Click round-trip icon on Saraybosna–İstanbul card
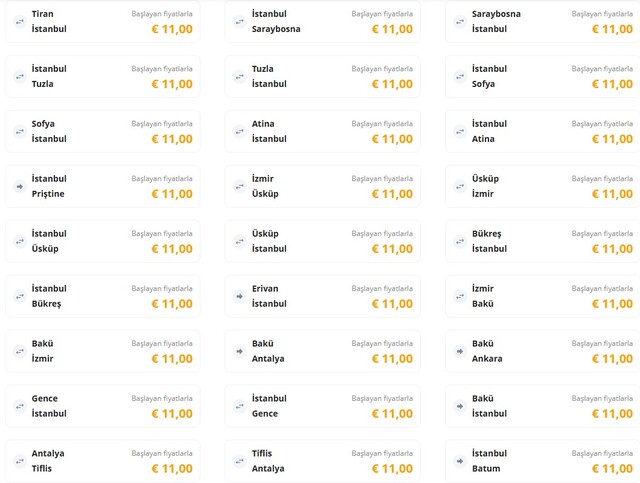Viewport: 640px width, 483px height. pyautogui.click(x=459, y=21)
